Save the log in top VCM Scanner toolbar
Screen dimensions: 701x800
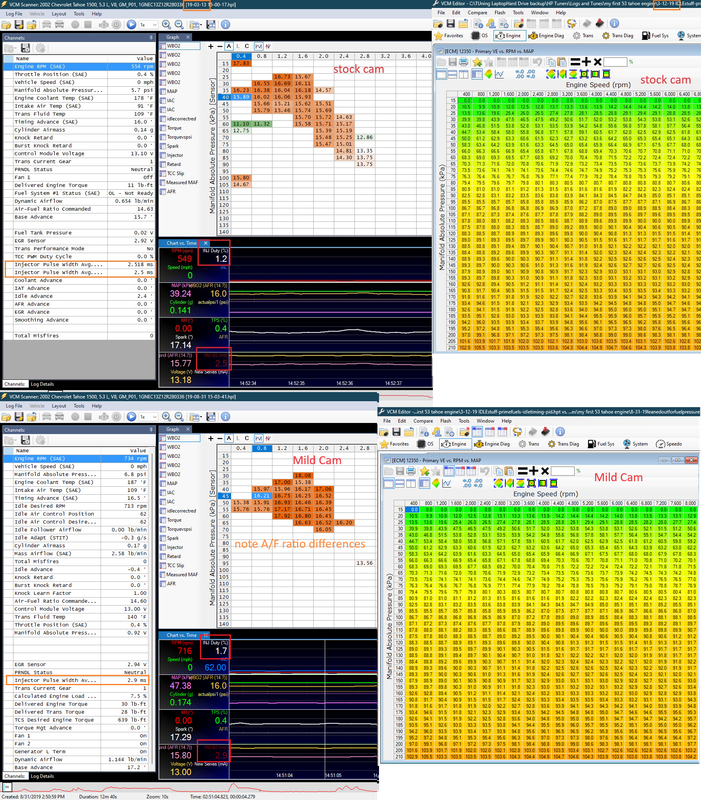click(x=19, y=24)
